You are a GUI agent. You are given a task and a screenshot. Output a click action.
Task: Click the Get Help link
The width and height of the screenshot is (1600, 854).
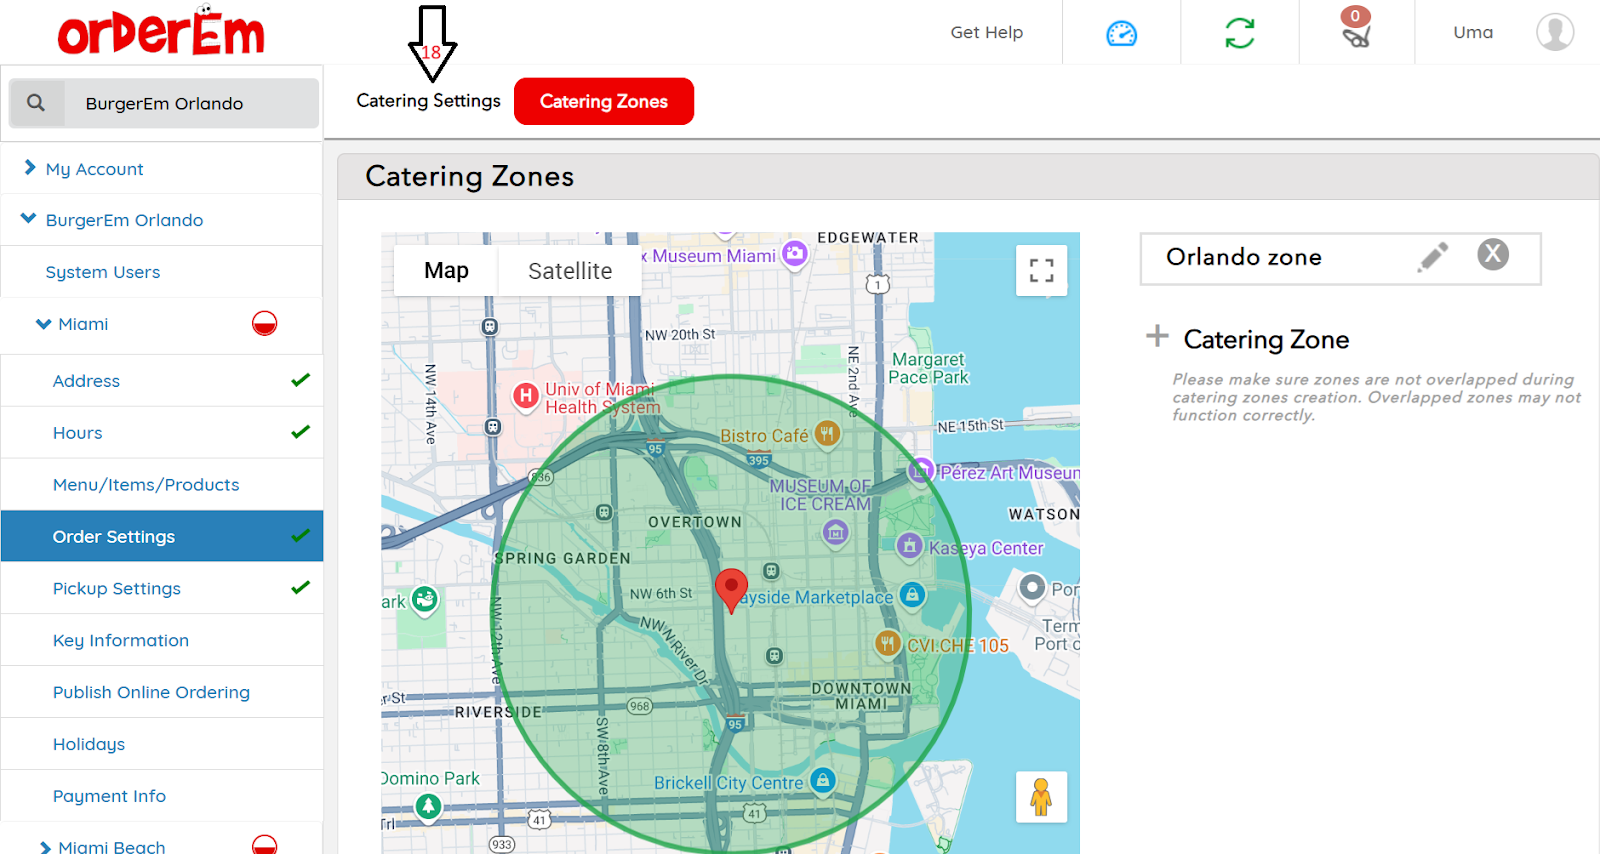[986, 32]
